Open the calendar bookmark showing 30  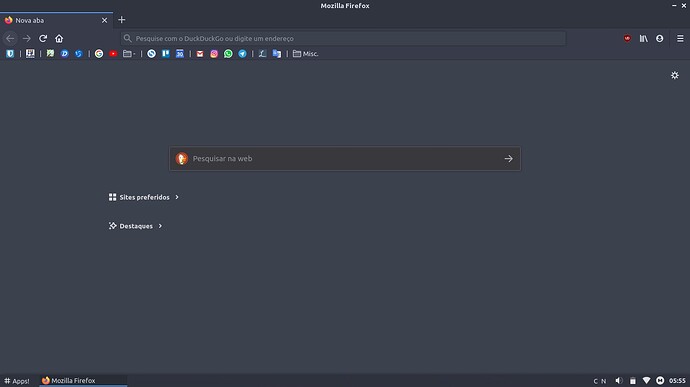pos(180,54)
